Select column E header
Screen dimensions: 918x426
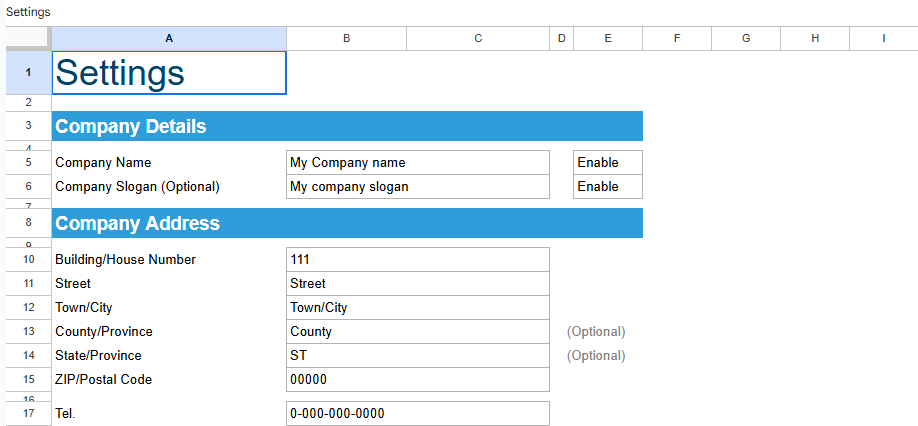coord(607,38)
